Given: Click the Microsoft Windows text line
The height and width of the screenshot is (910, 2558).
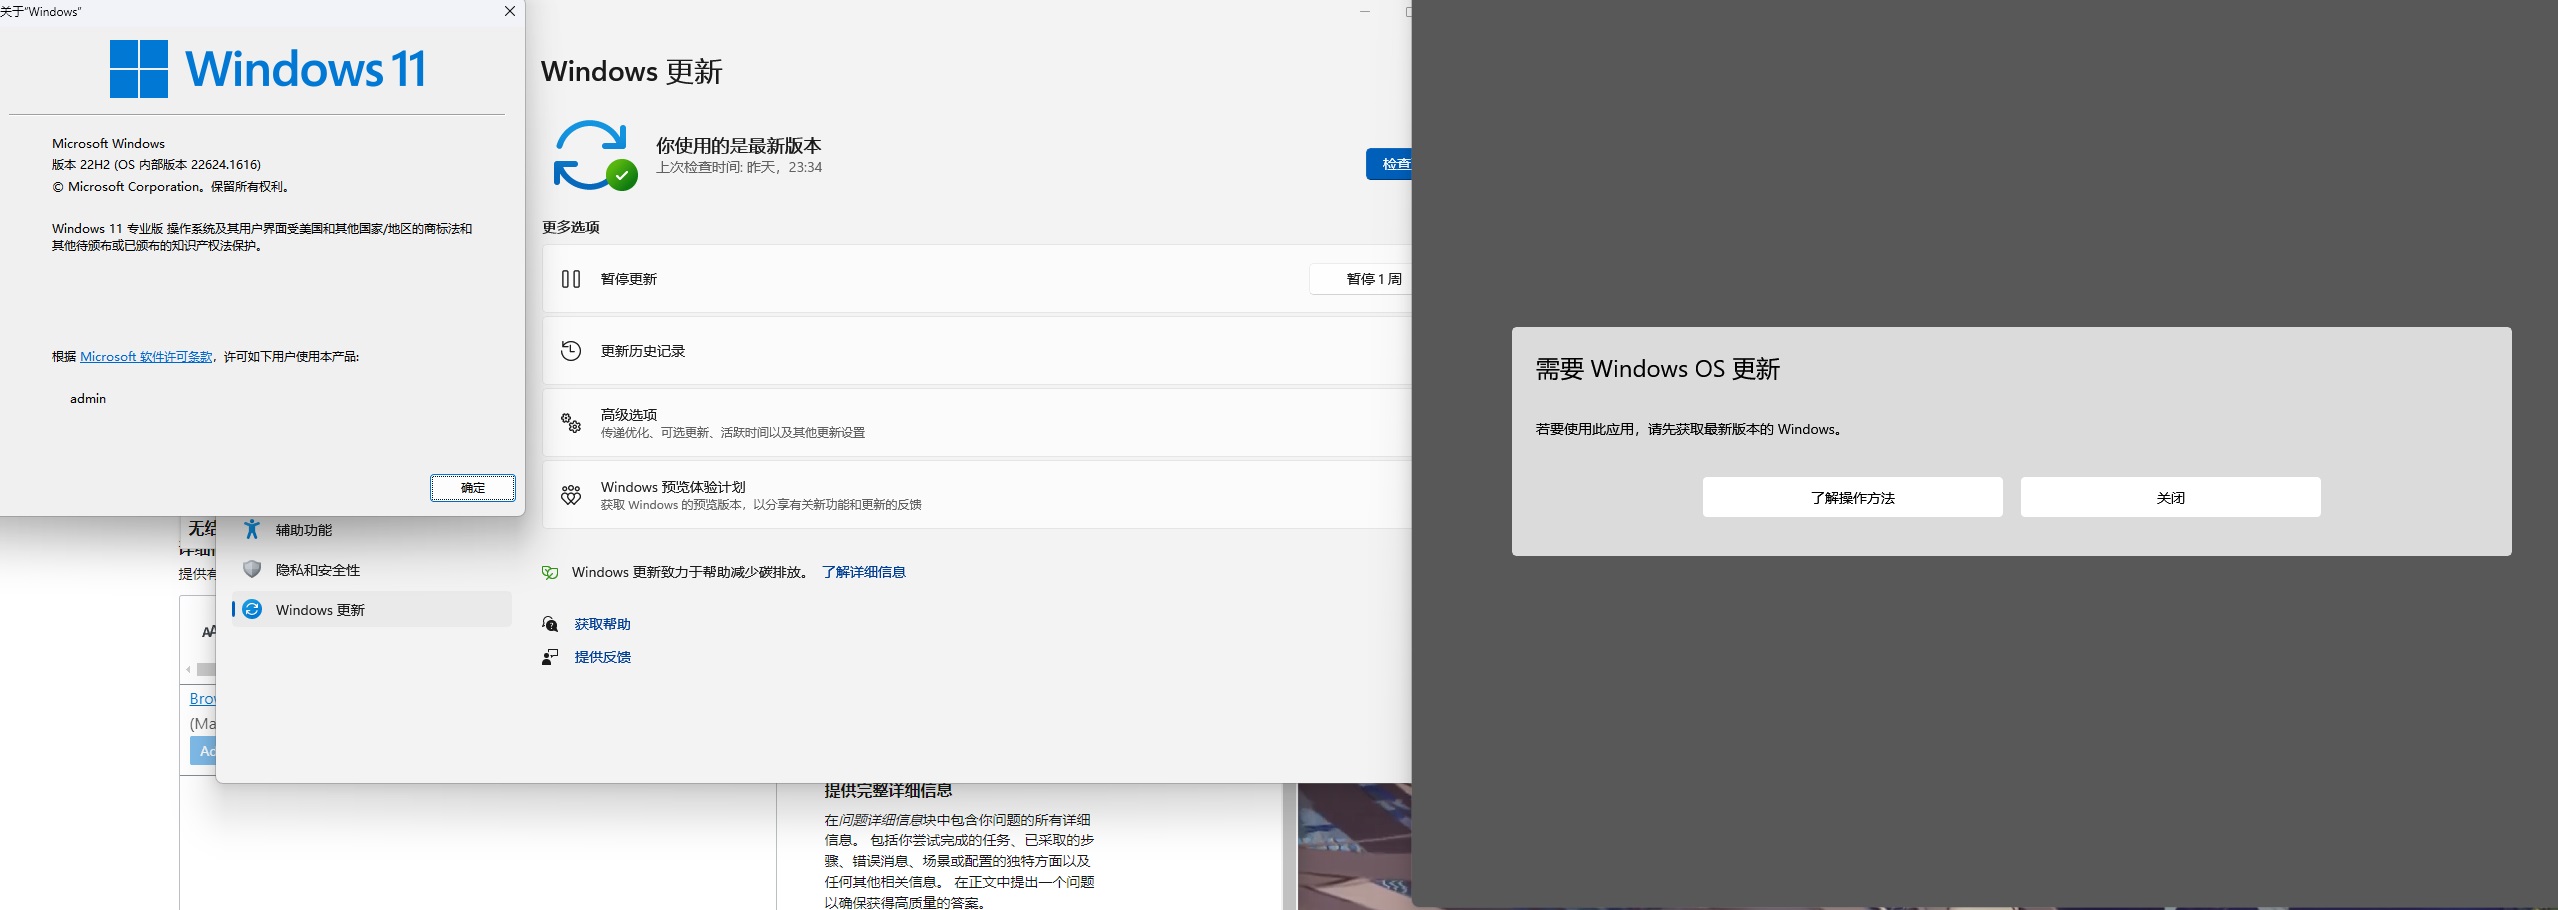Looking at the screenshot, I should click(108, 144).
